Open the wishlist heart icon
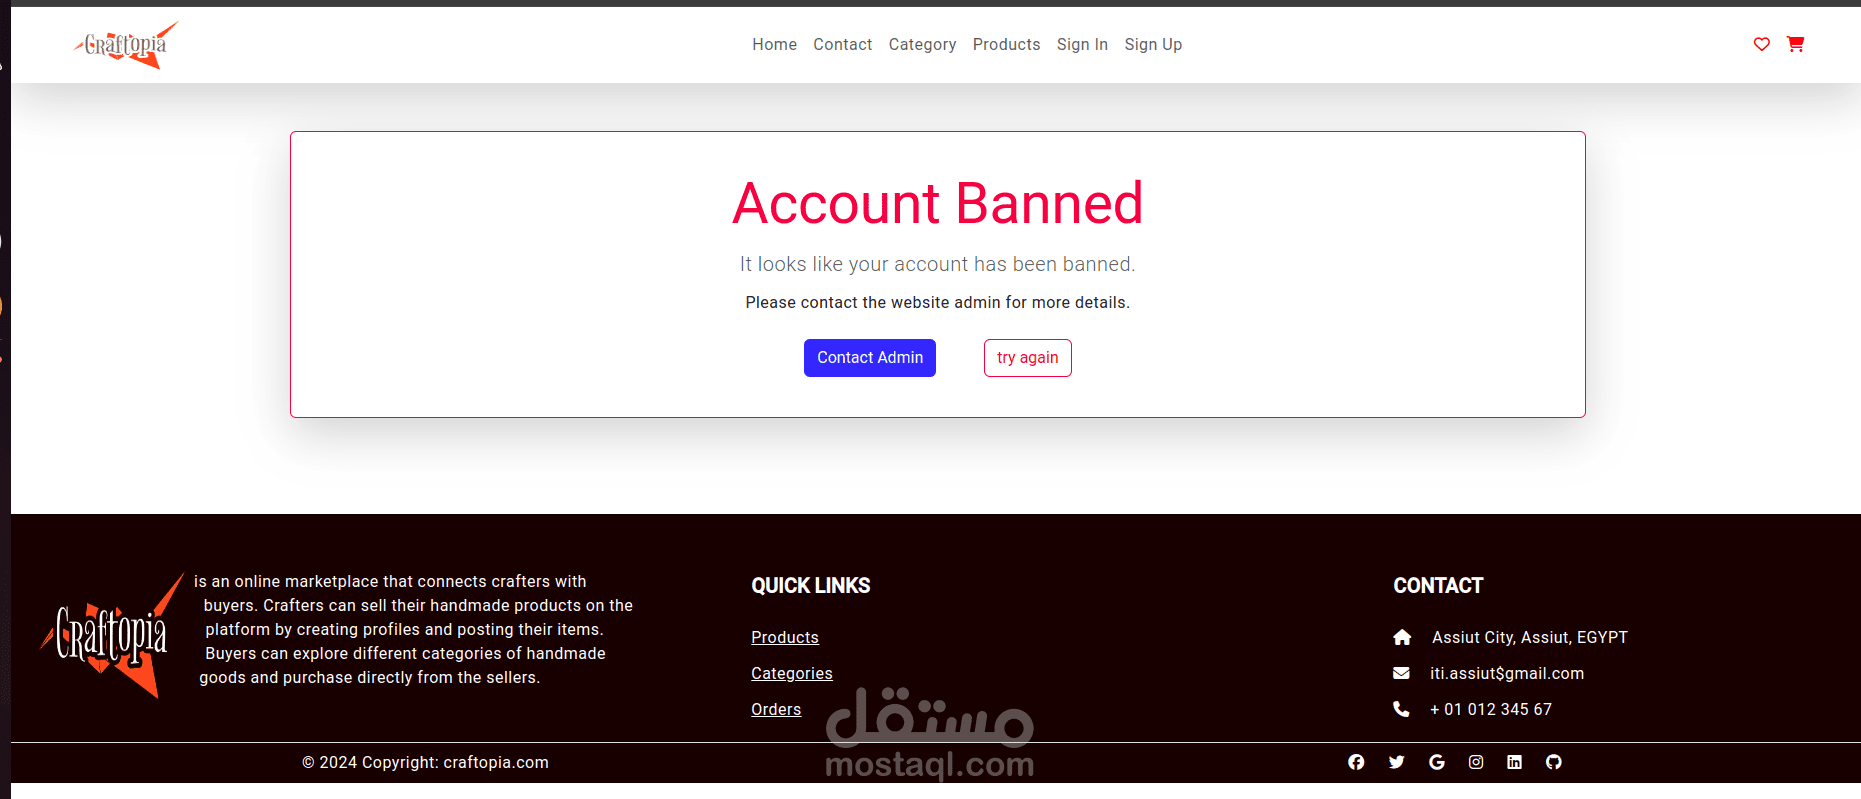The image size is (1861, 799). (1761, 44)
